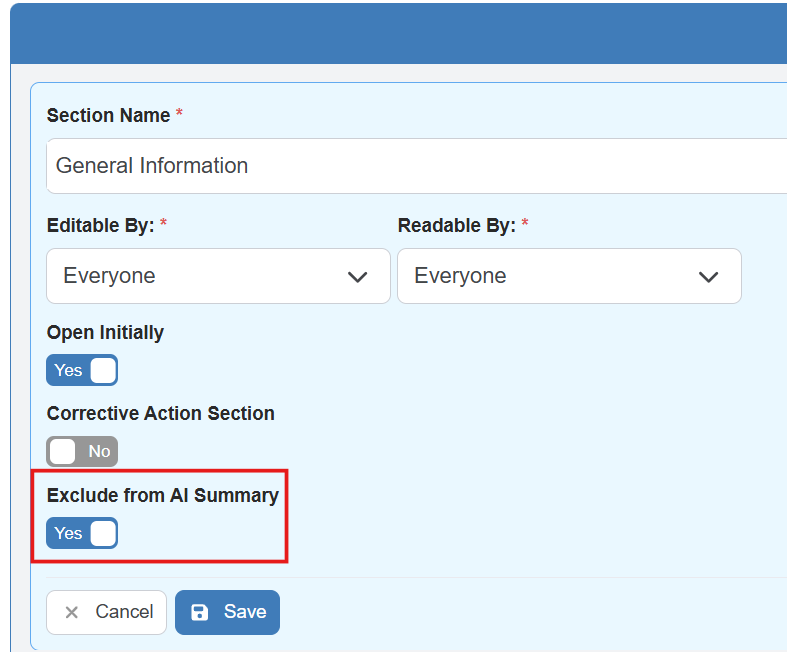Viewport: 787px width, 652px height.
Task: Click the Editable By label
Action: 100,226
